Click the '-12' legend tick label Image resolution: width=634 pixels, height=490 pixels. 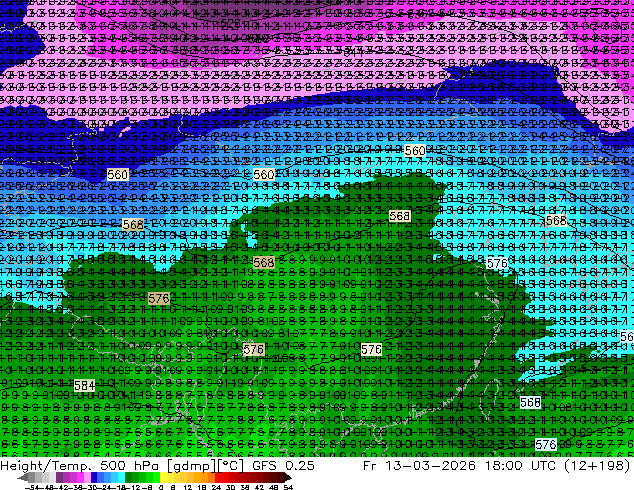[x=135, y=488]
